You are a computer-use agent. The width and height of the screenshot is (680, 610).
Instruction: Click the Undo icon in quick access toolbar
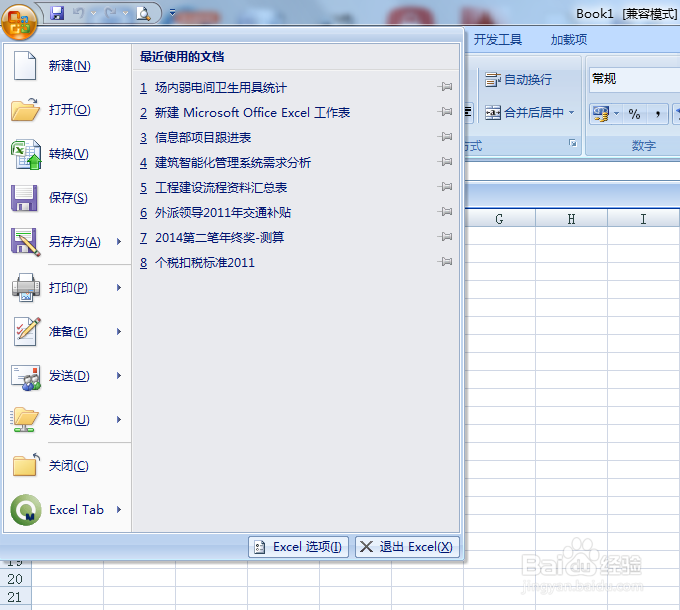pyautogui.click(x=78, y=13)
